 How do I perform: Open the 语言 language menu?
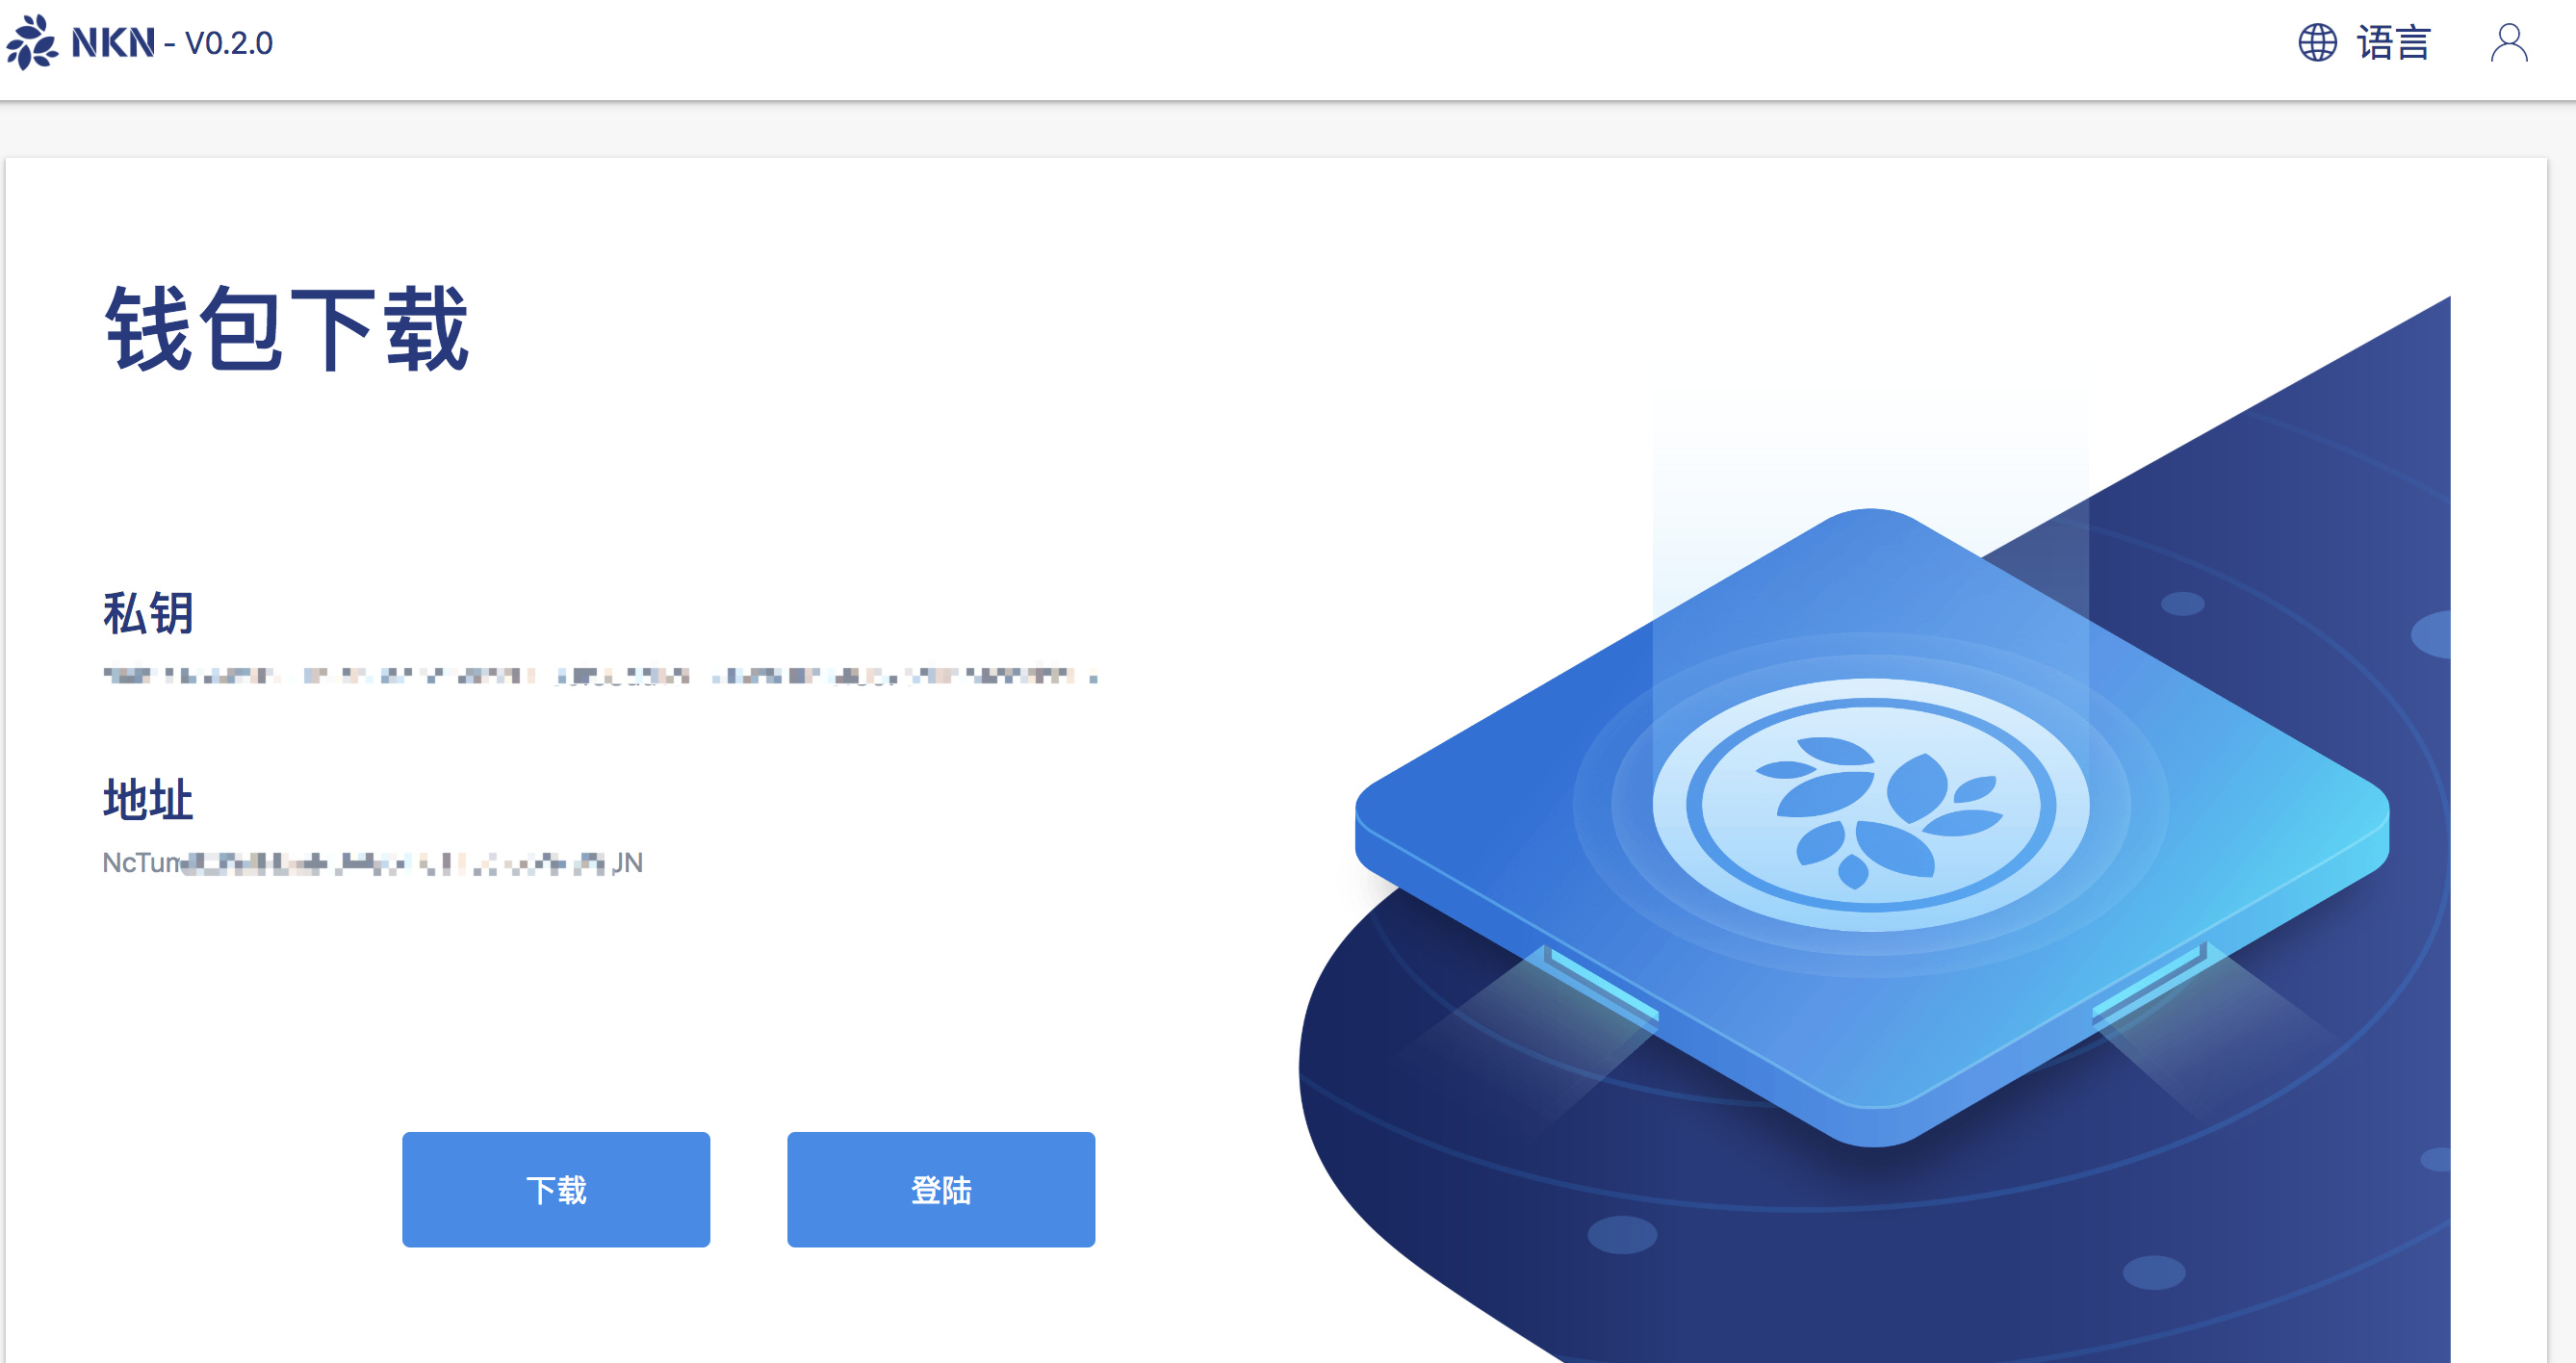[x=2393, y=43]
